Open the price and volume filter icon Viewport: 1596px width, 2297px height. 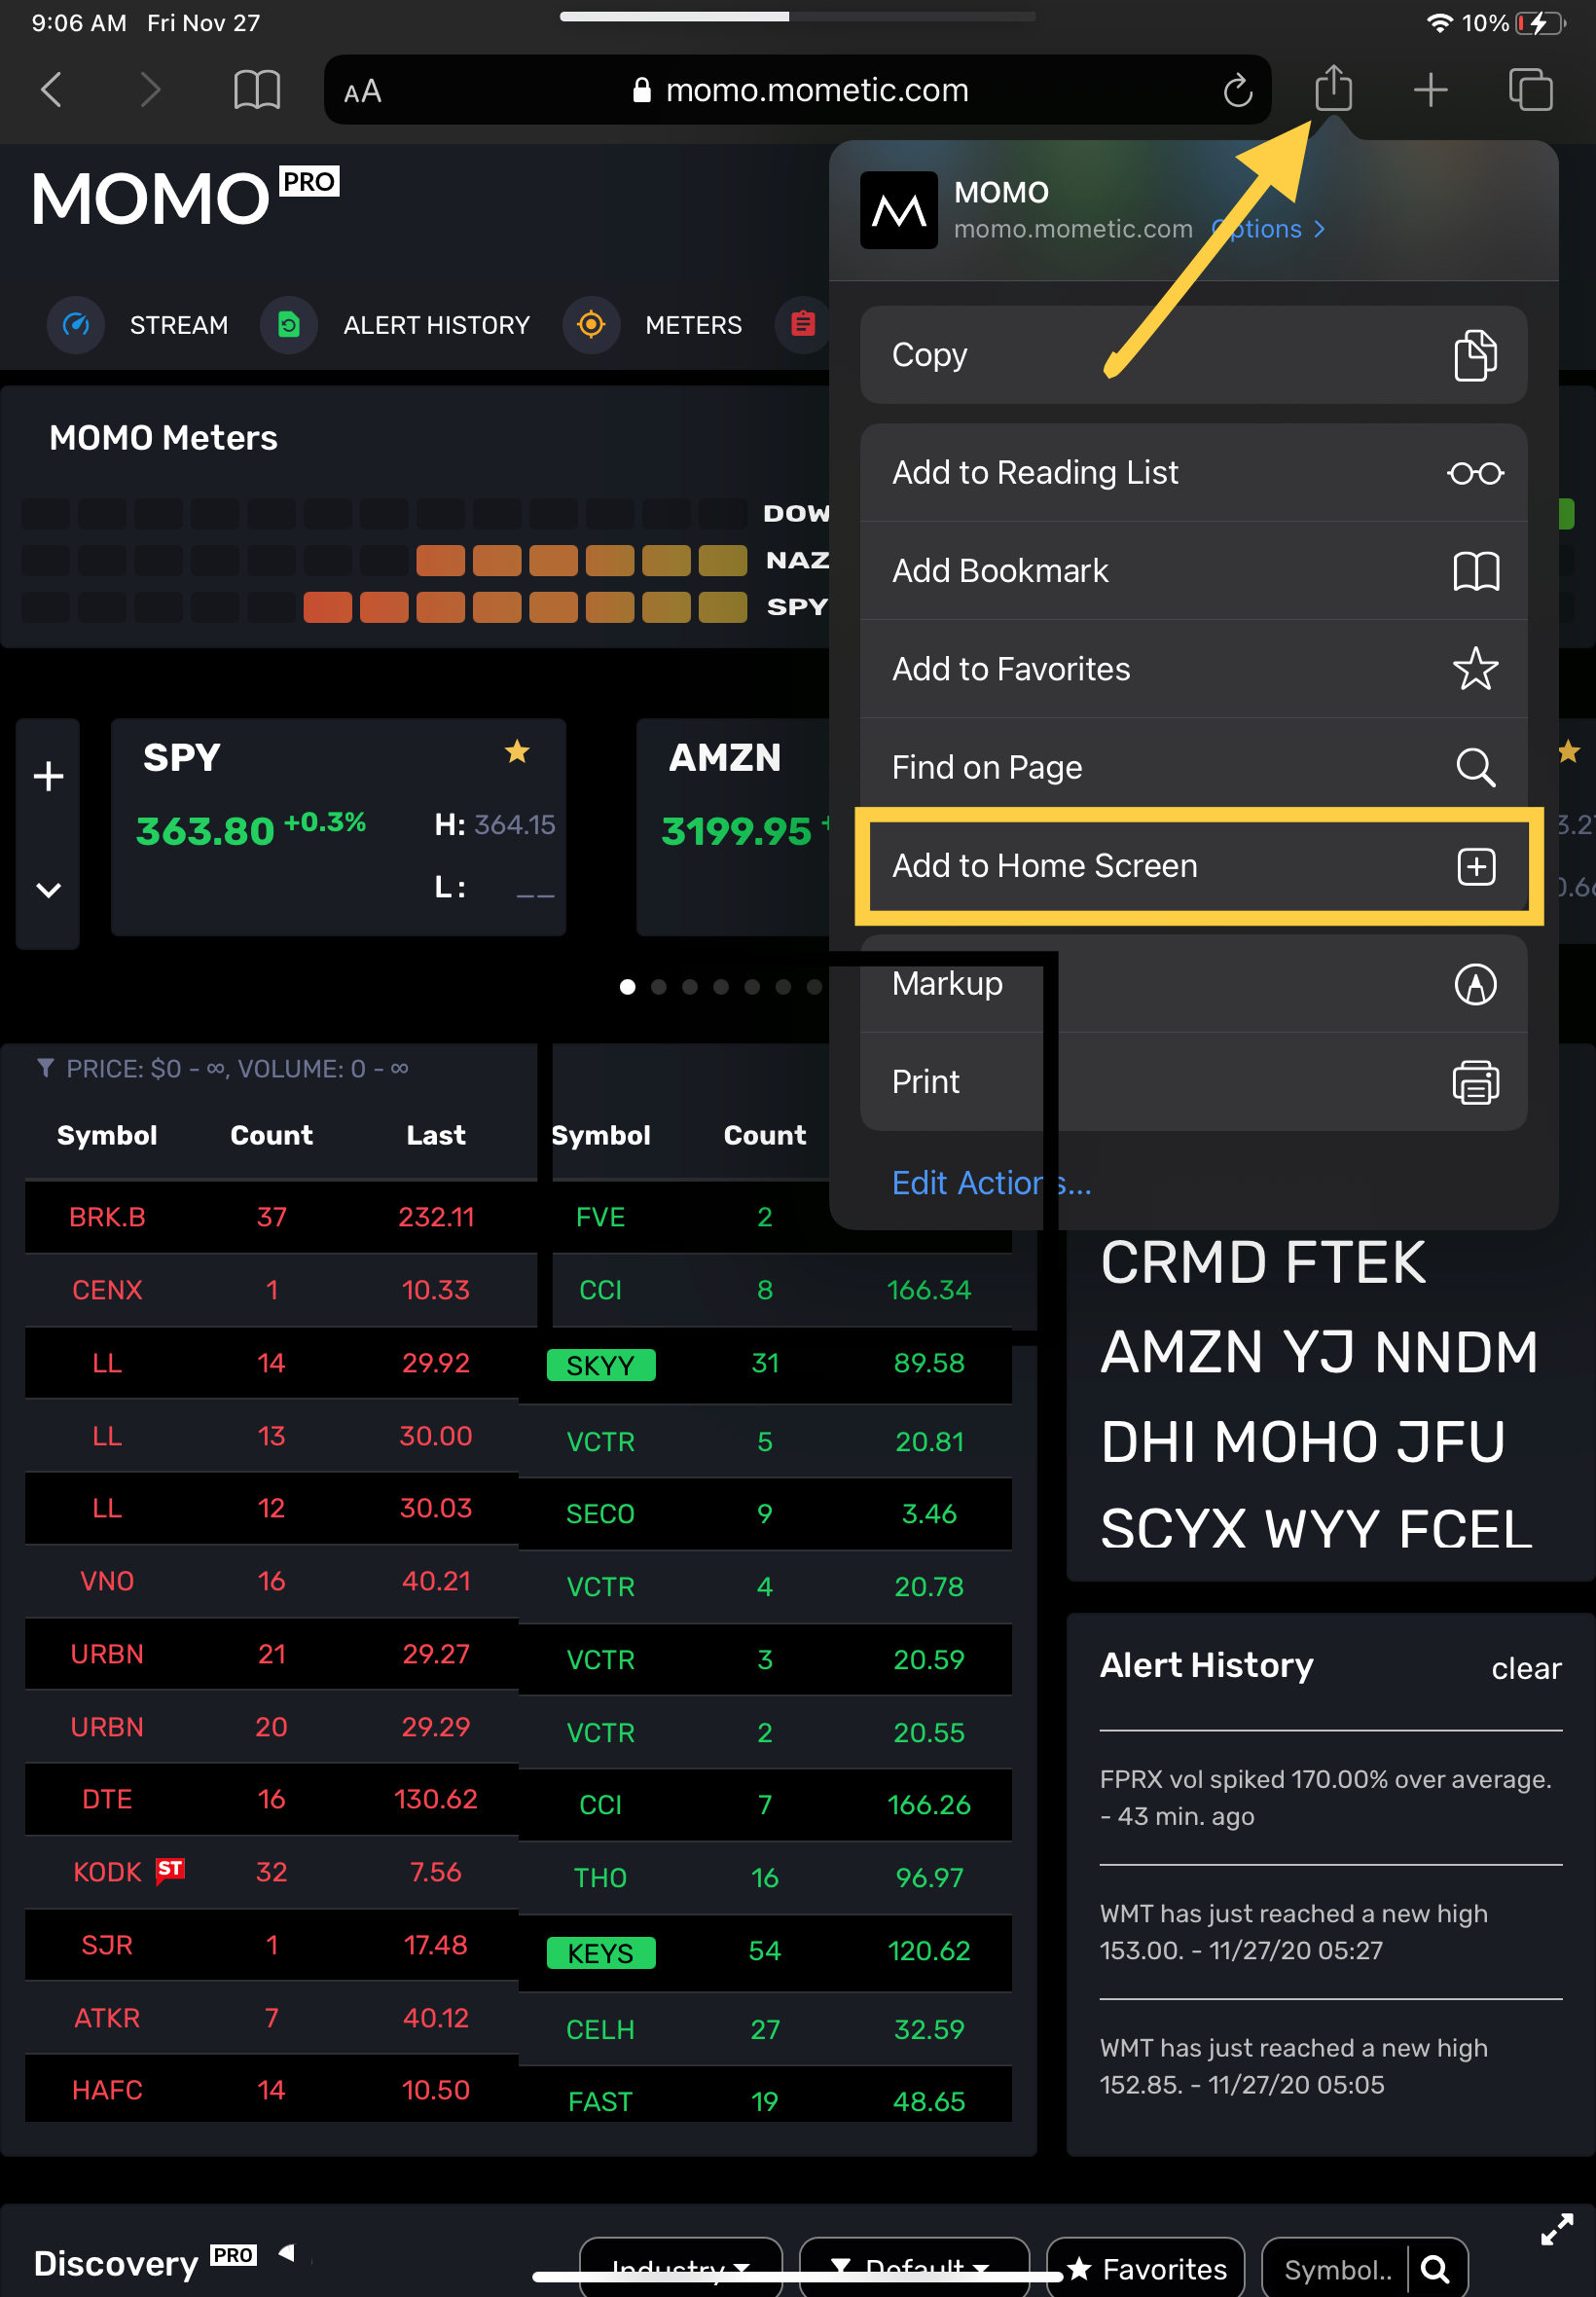pyautogui.click(x=45, y=1068)
